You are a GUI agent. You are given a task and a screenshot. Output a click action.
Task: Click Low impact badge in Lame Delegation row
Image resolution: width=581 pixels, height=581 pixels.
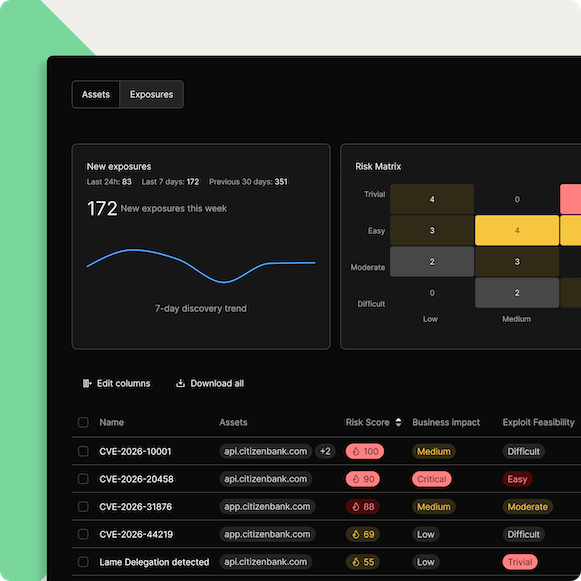tap(425, 562)
